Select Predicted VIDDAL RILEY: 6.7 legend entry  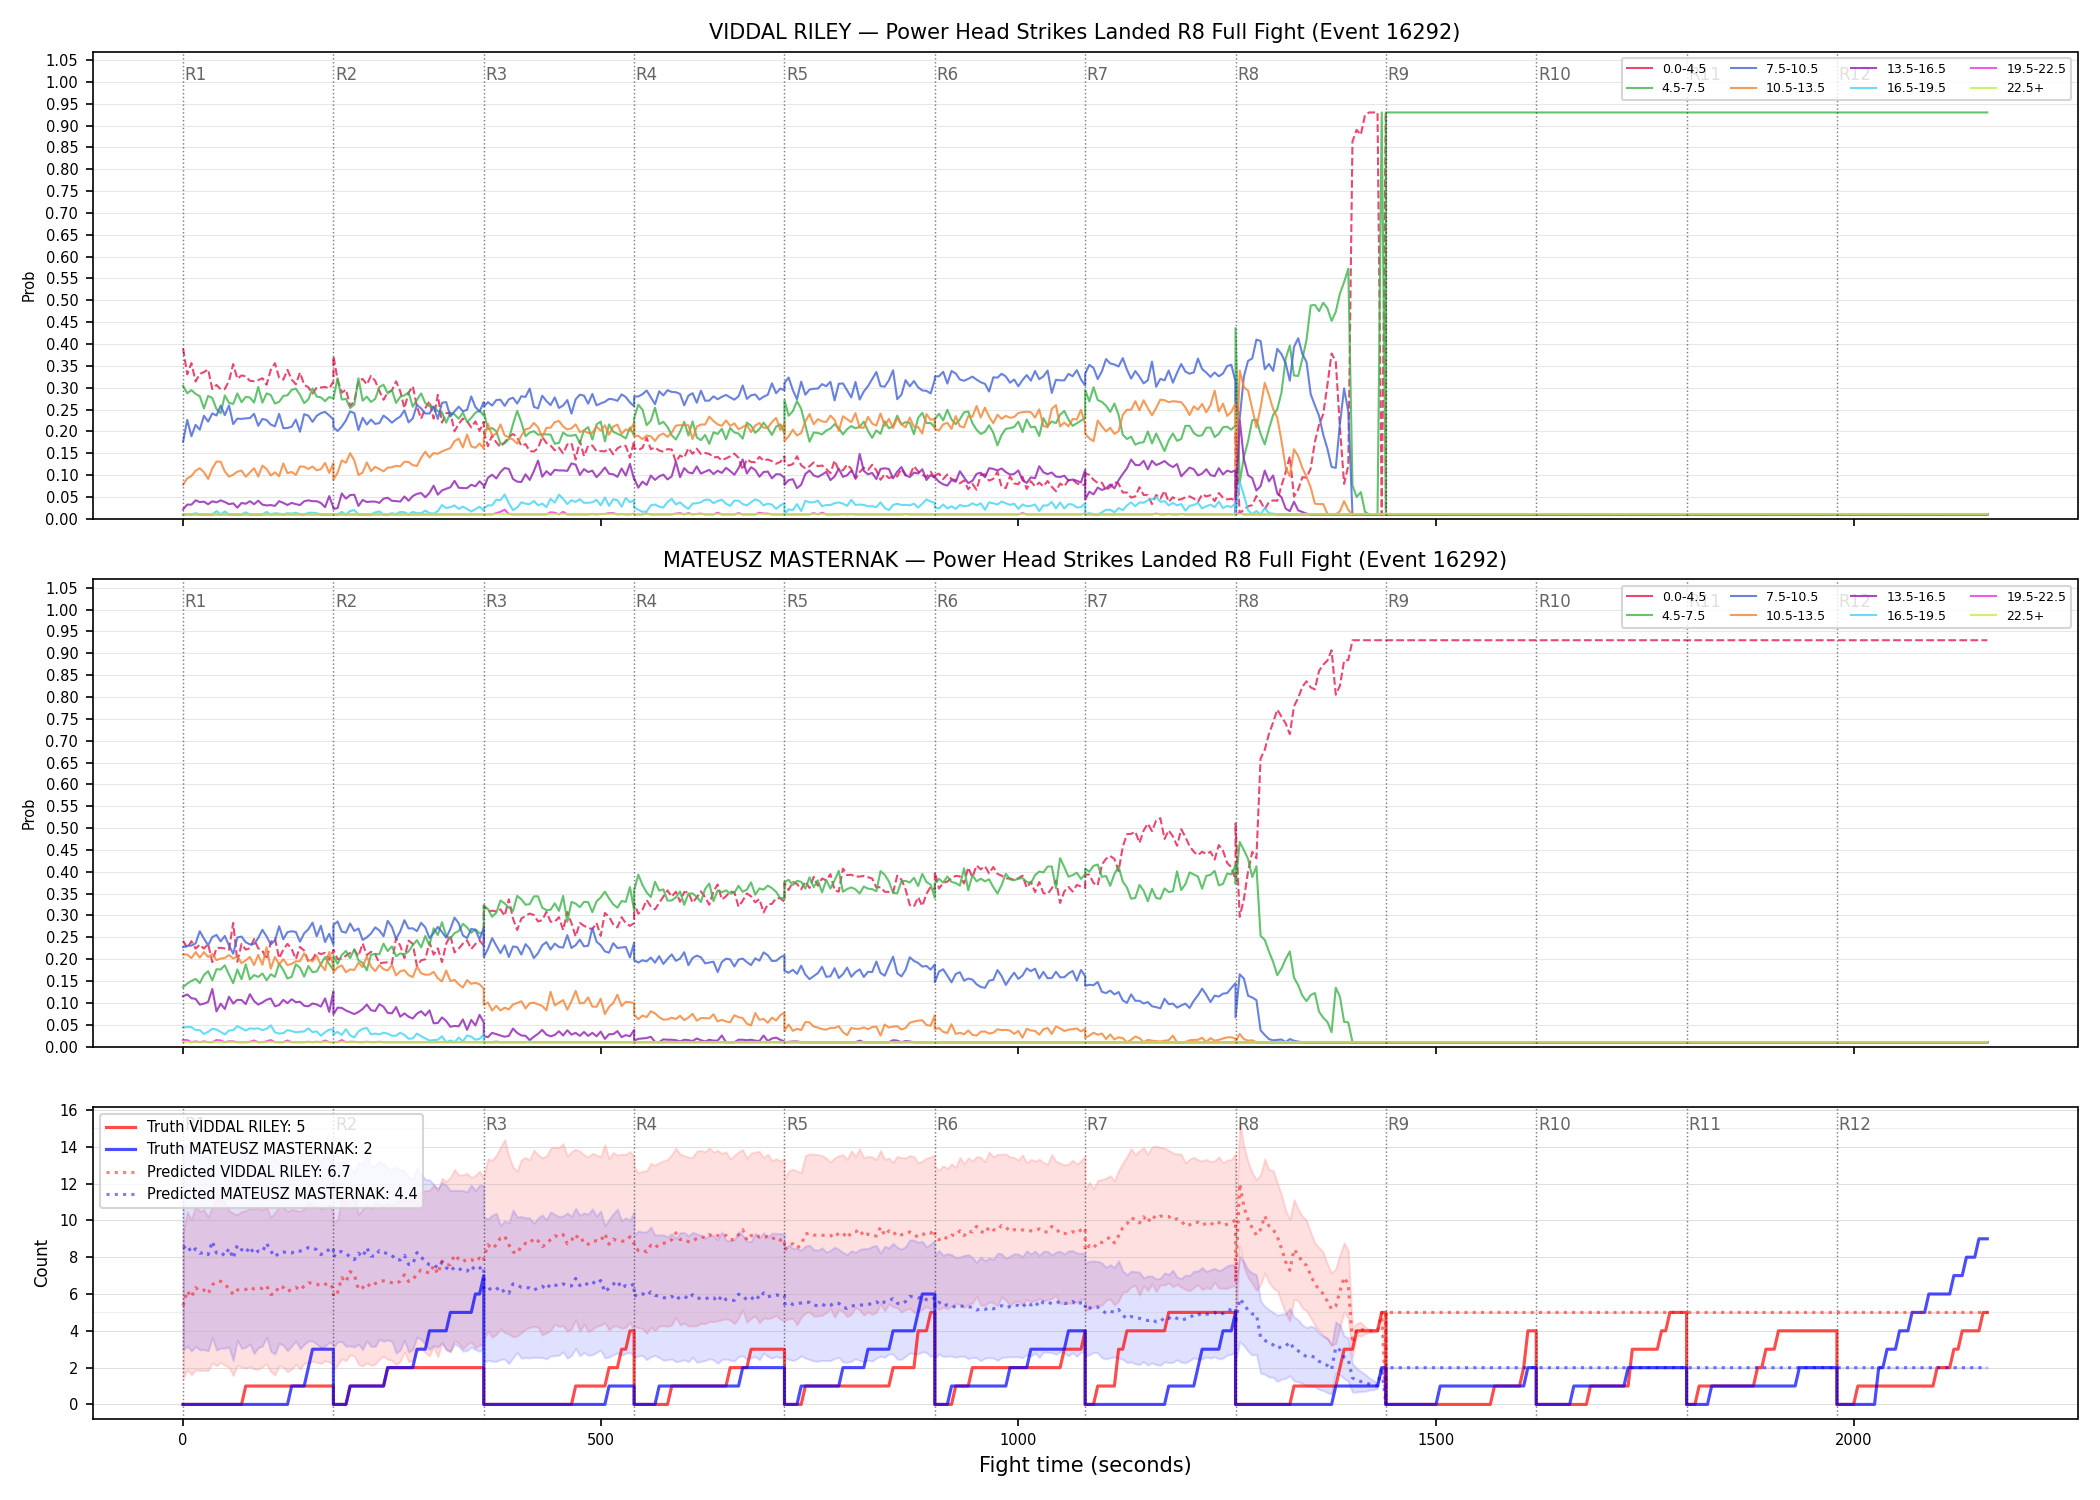coord(228,1171)
